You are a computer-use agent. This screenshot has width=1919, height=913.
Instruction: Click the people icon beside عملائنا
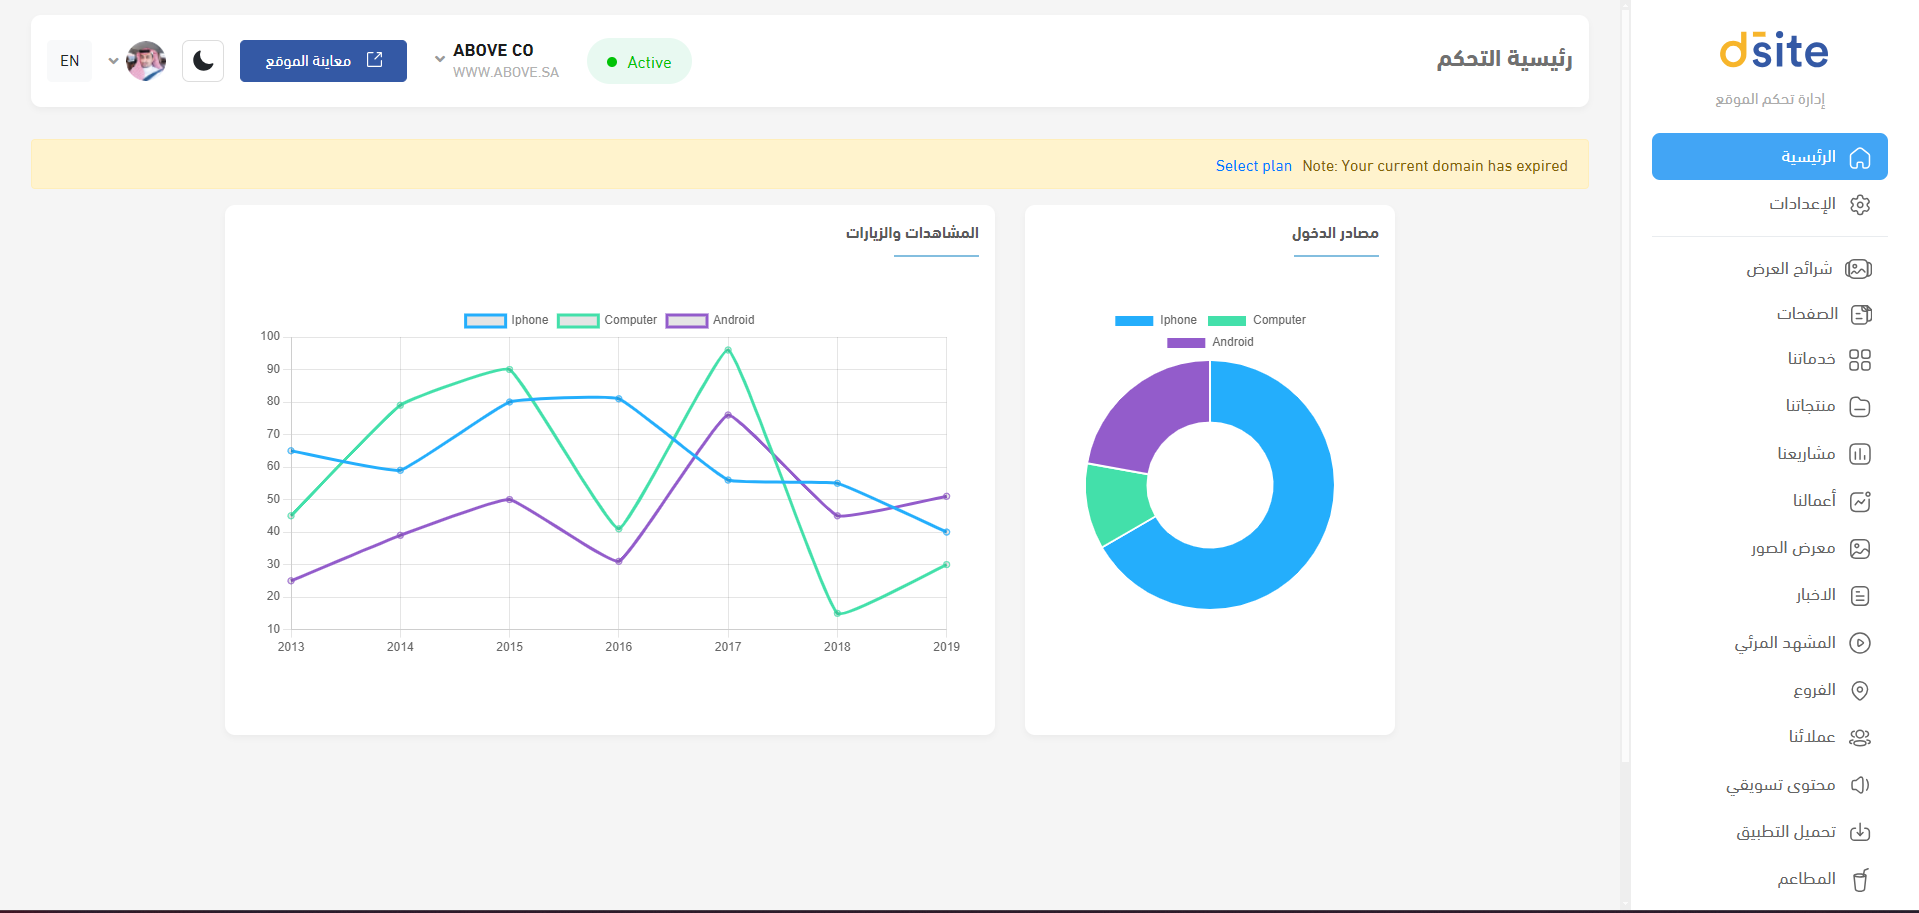pos(1860,738)
